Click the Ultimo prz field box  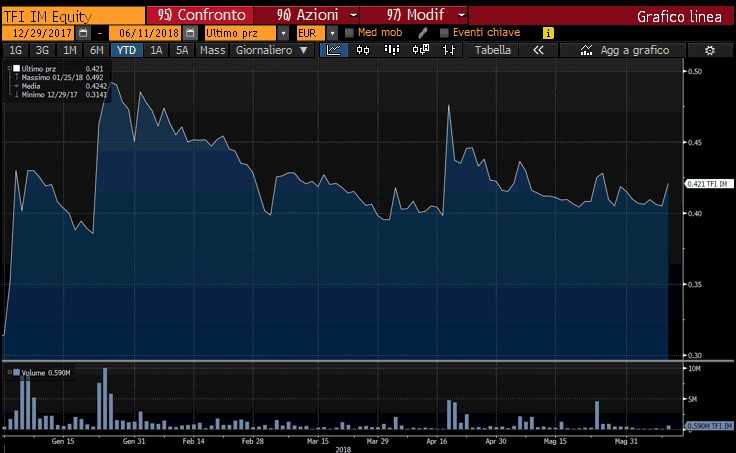point(240,33)
